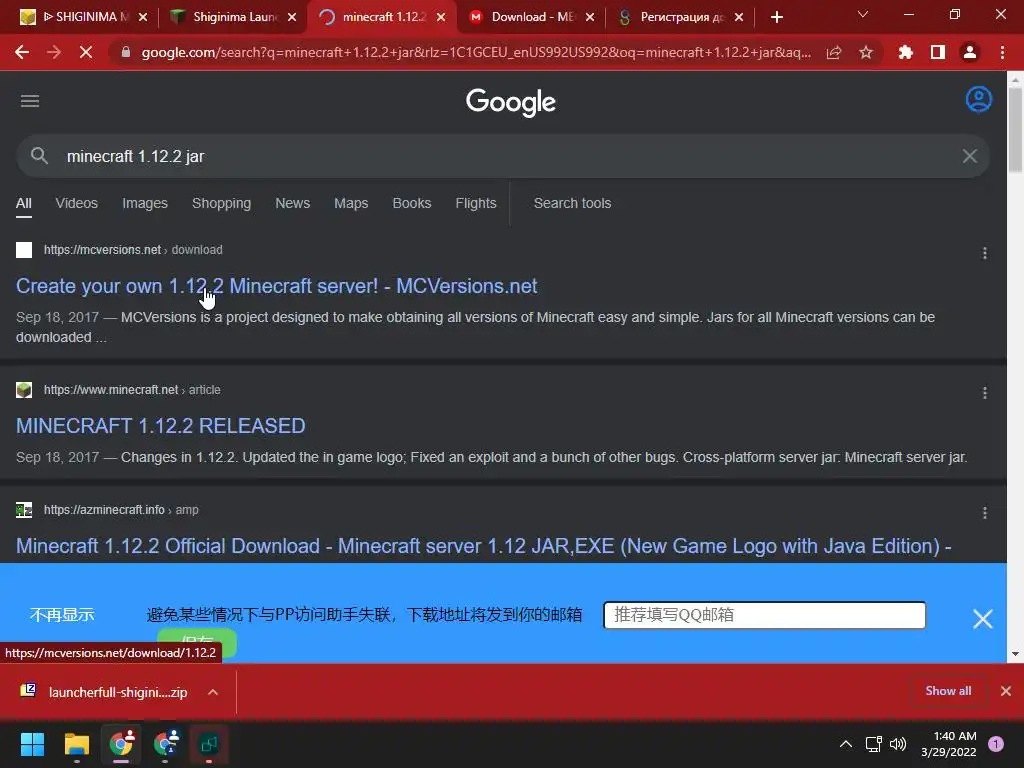Open the tab search dropdown arrow
This screenshot has width=1024, height=768.
click(x=863, y=14)
